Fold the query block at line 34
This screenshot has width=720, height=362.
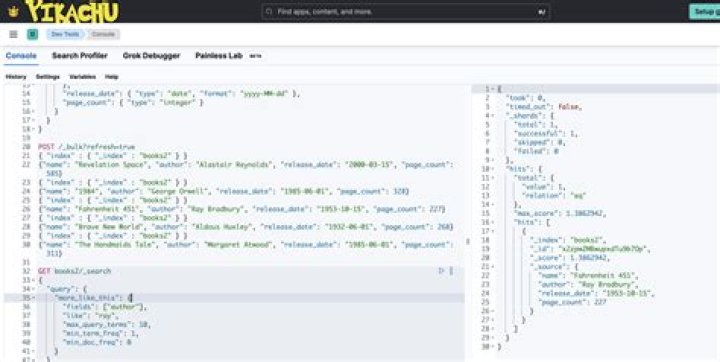[33, 289]
